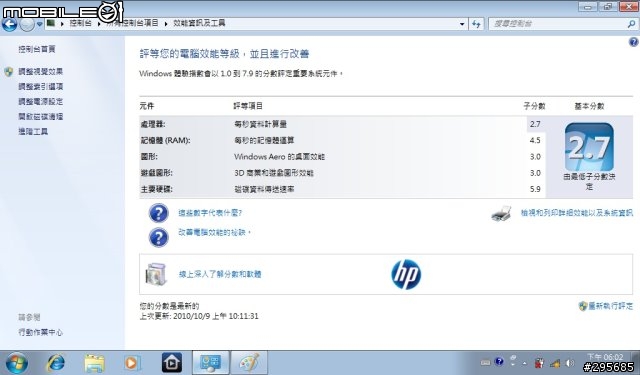The image size is (640, 375).
Task: Click the printer icon
Action: [501, 213]
